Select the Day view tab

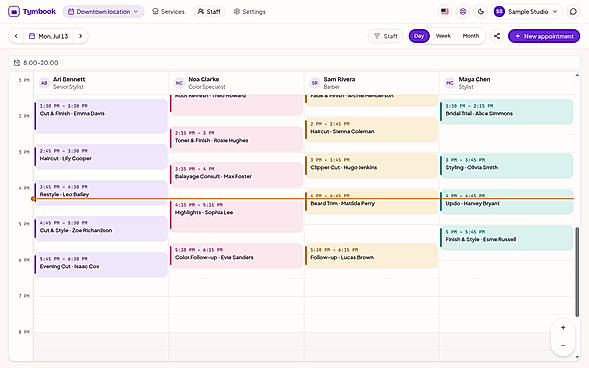coord(419,36)
